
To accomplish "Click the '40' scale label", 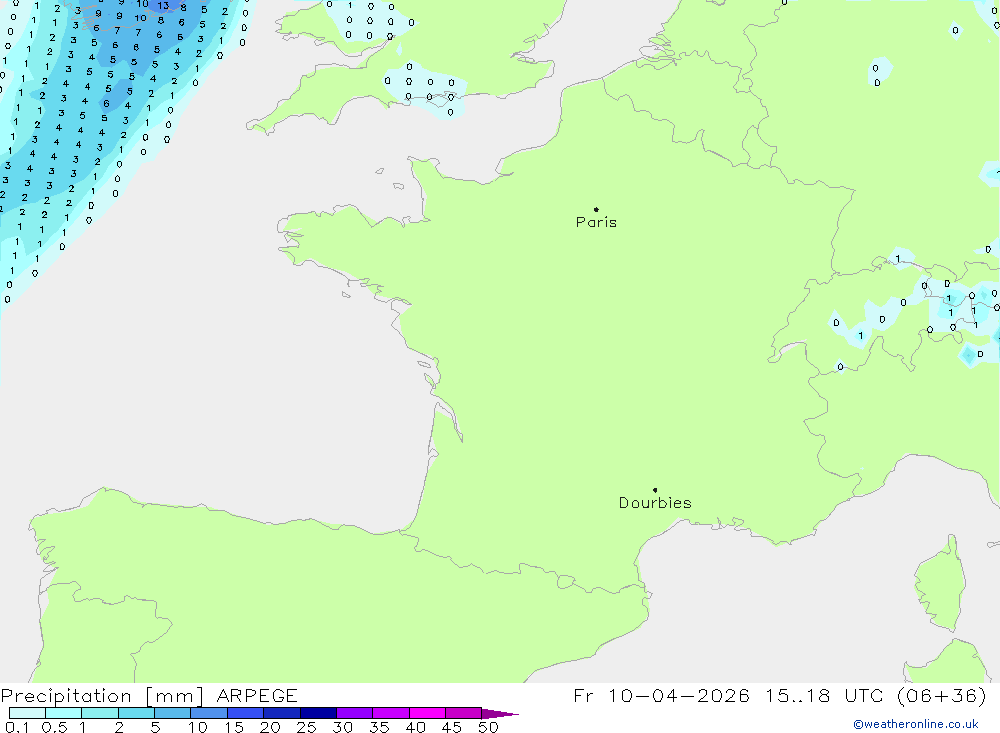I will (416, 727).
